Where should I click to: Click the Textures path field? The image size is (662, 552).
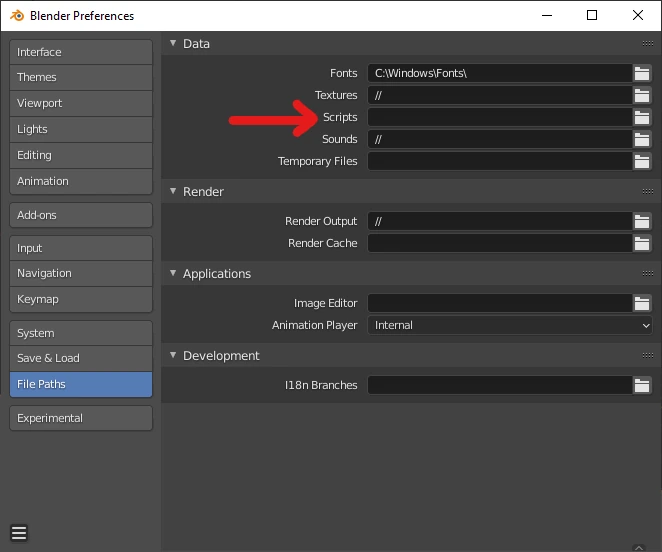pos(500,95)
